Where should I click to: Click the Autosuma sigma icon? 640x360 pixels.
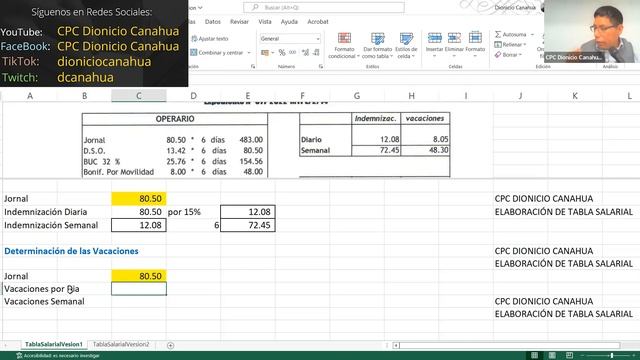point(498,34)
